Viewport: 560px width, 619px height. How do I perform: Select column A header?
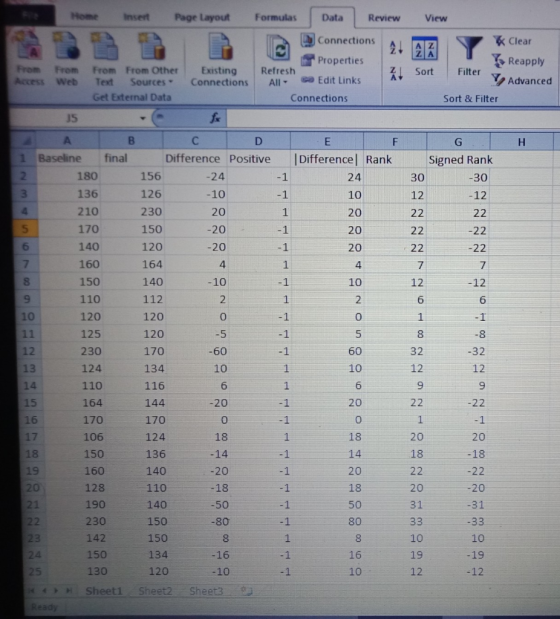coord(67,141)
